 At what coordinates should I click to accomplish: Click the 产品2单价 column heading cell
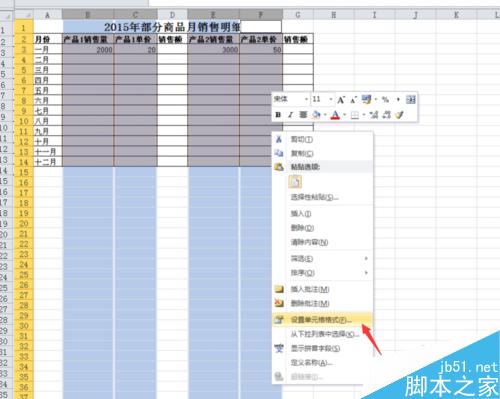tap(261, 39)
